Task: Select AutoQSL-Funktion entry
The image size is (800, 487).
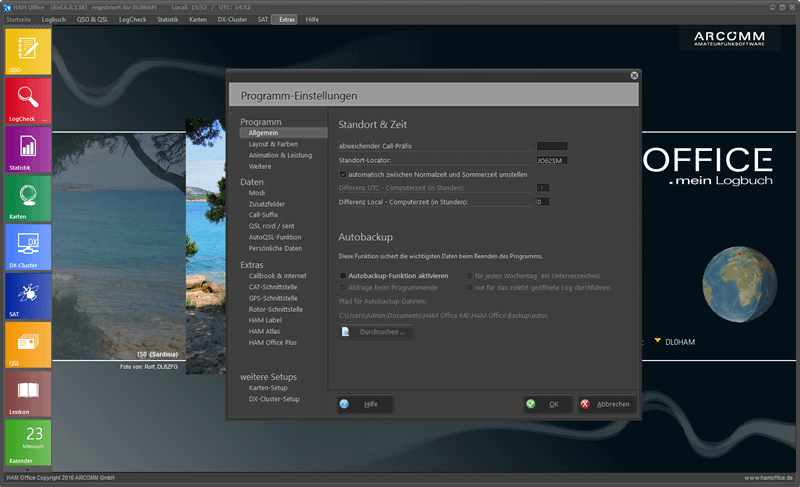Action: (x=275, y=237)
